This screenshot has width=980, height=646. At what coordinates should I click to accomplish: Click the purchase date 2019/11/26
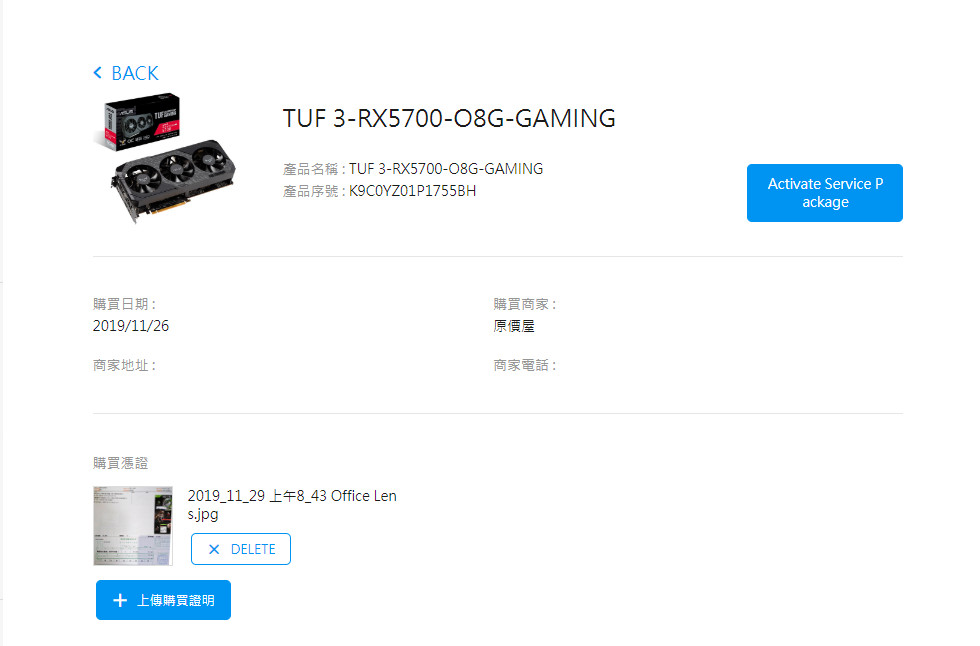131,325
